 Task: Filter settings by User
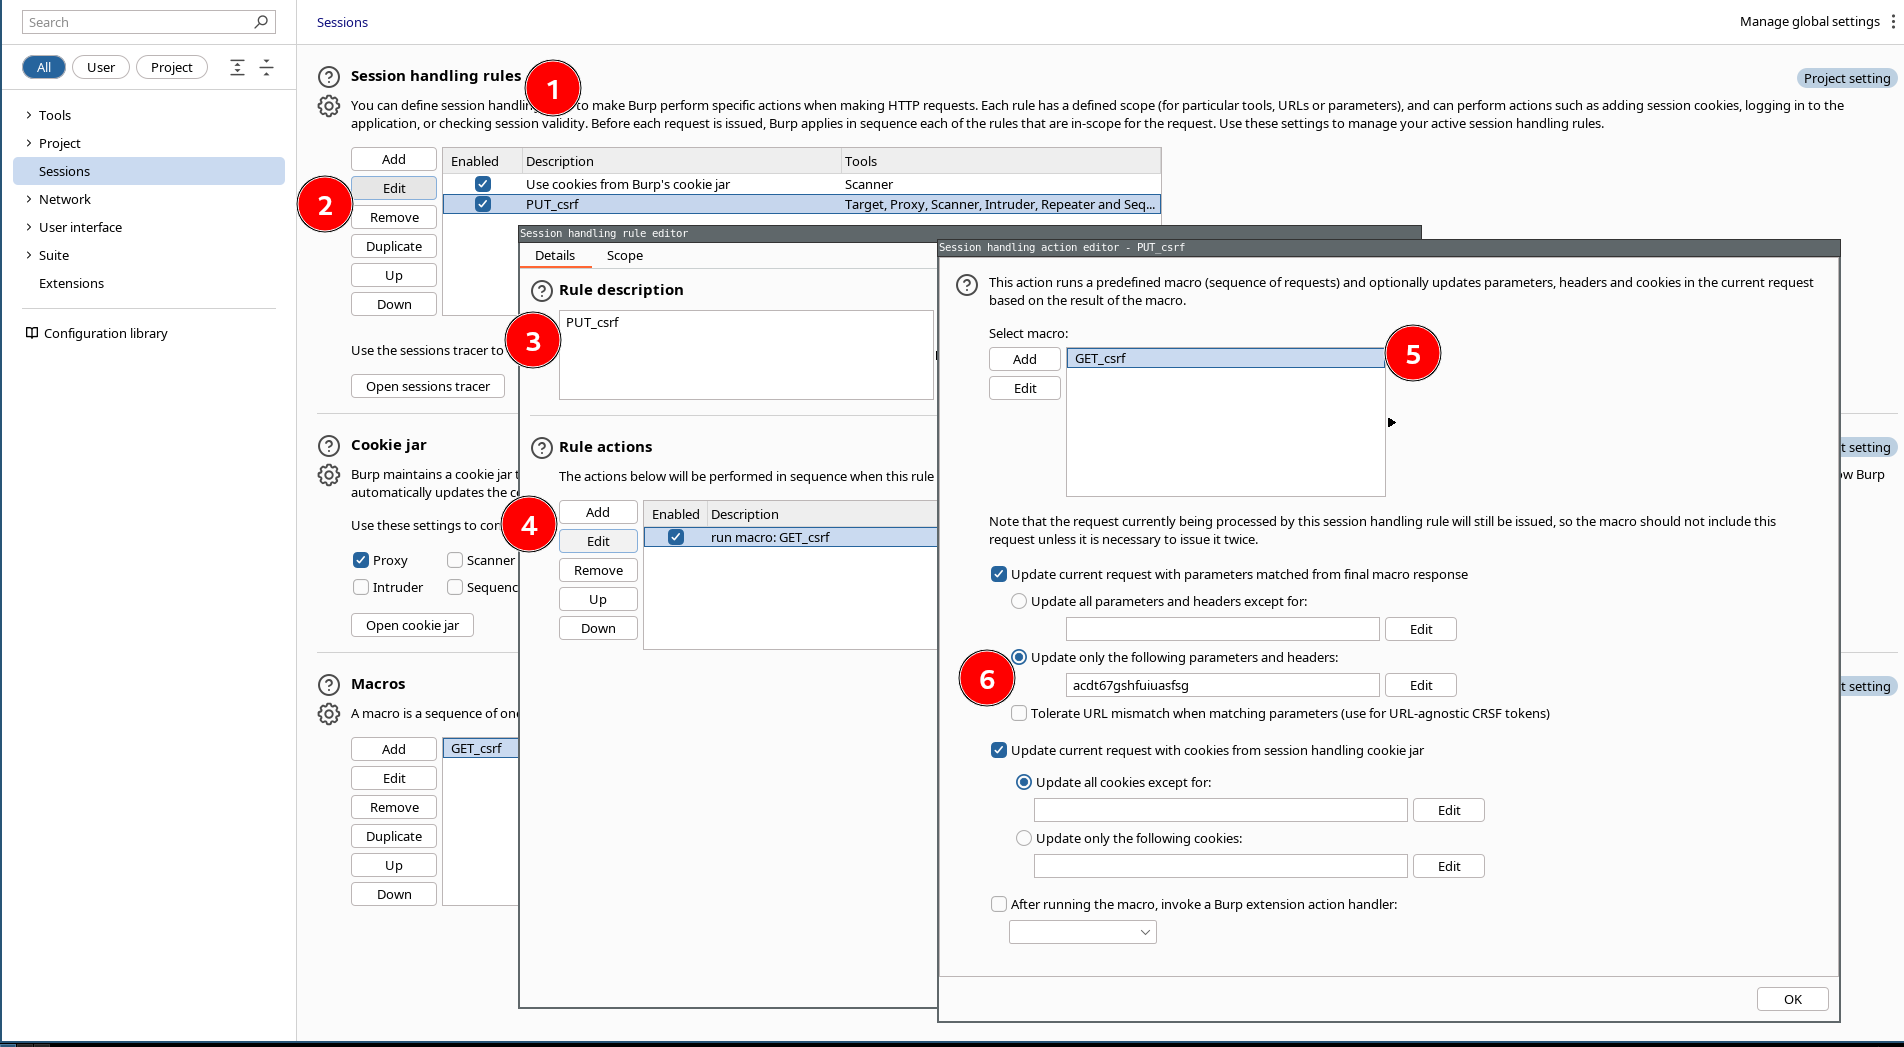click(101, 67)
